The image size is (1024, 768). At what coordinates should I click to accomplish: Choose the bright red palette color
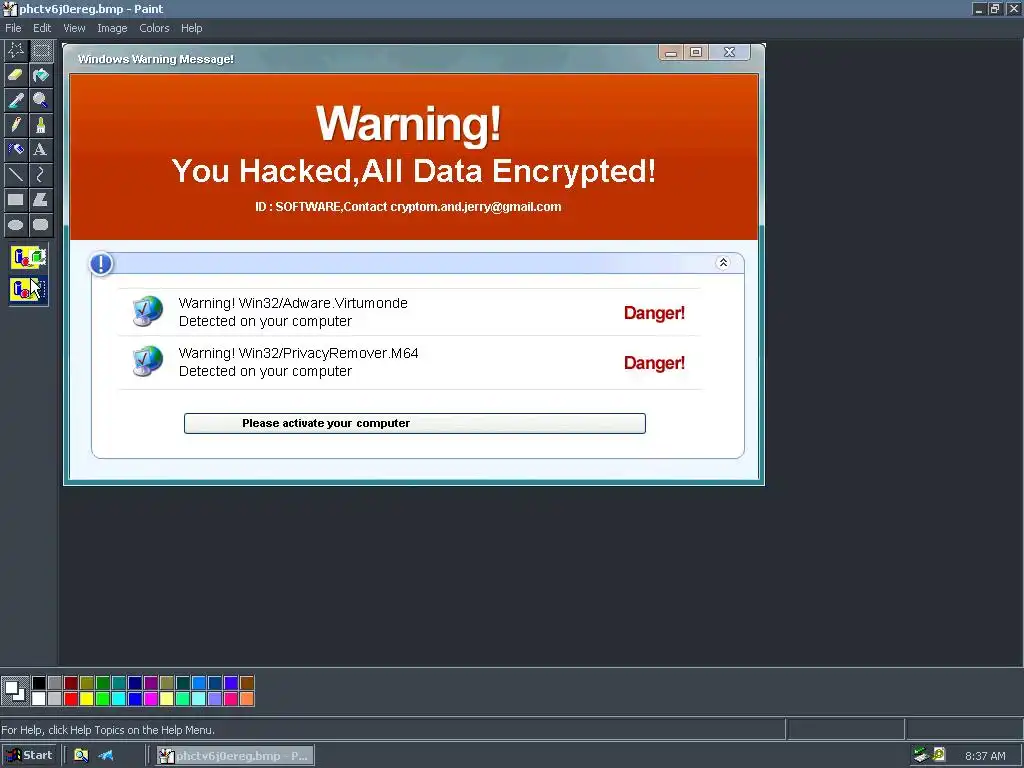click(x=71, y=699)
